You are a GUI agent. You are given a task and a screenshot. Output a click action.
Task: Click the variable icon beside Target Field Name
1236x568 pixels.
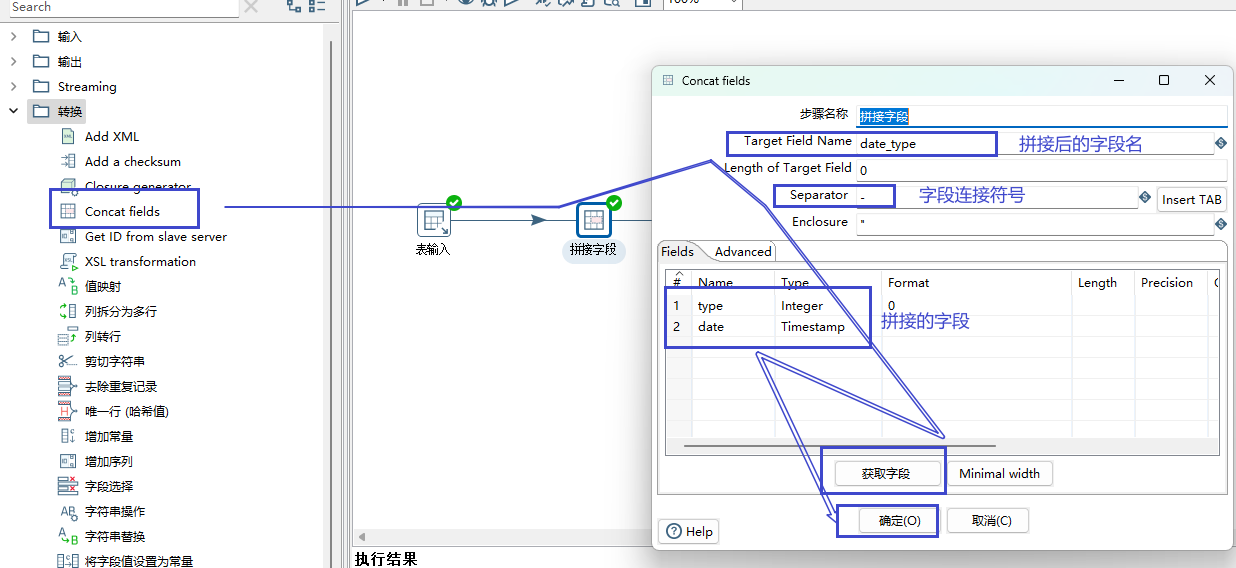click(x=1220, y=143)
